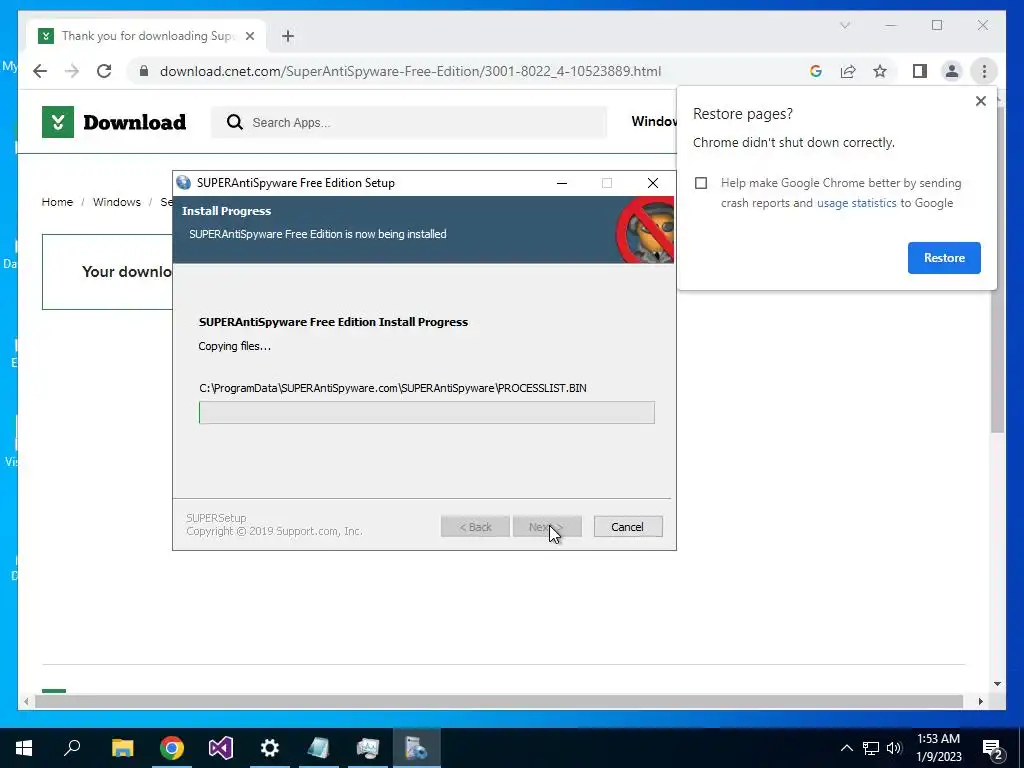The image size is (1024, 768).
Task: Click the page scroll right arrow
Action: click(x=980, y=701)
